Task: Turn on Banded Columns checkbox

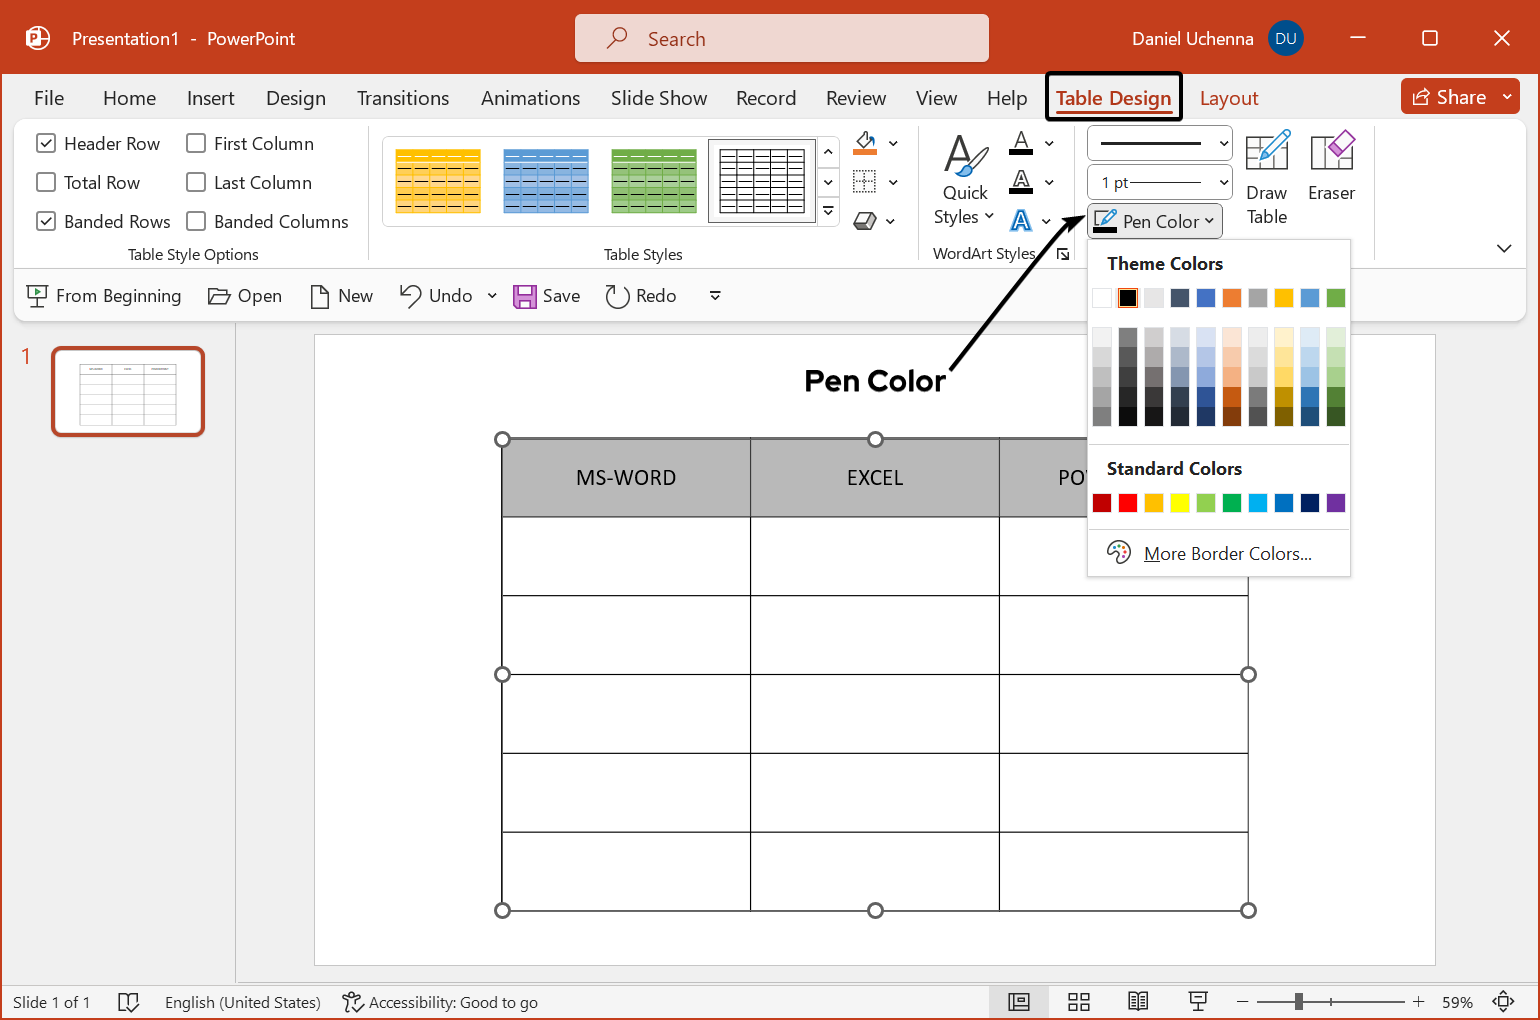Action: click(x=197, y=222)
